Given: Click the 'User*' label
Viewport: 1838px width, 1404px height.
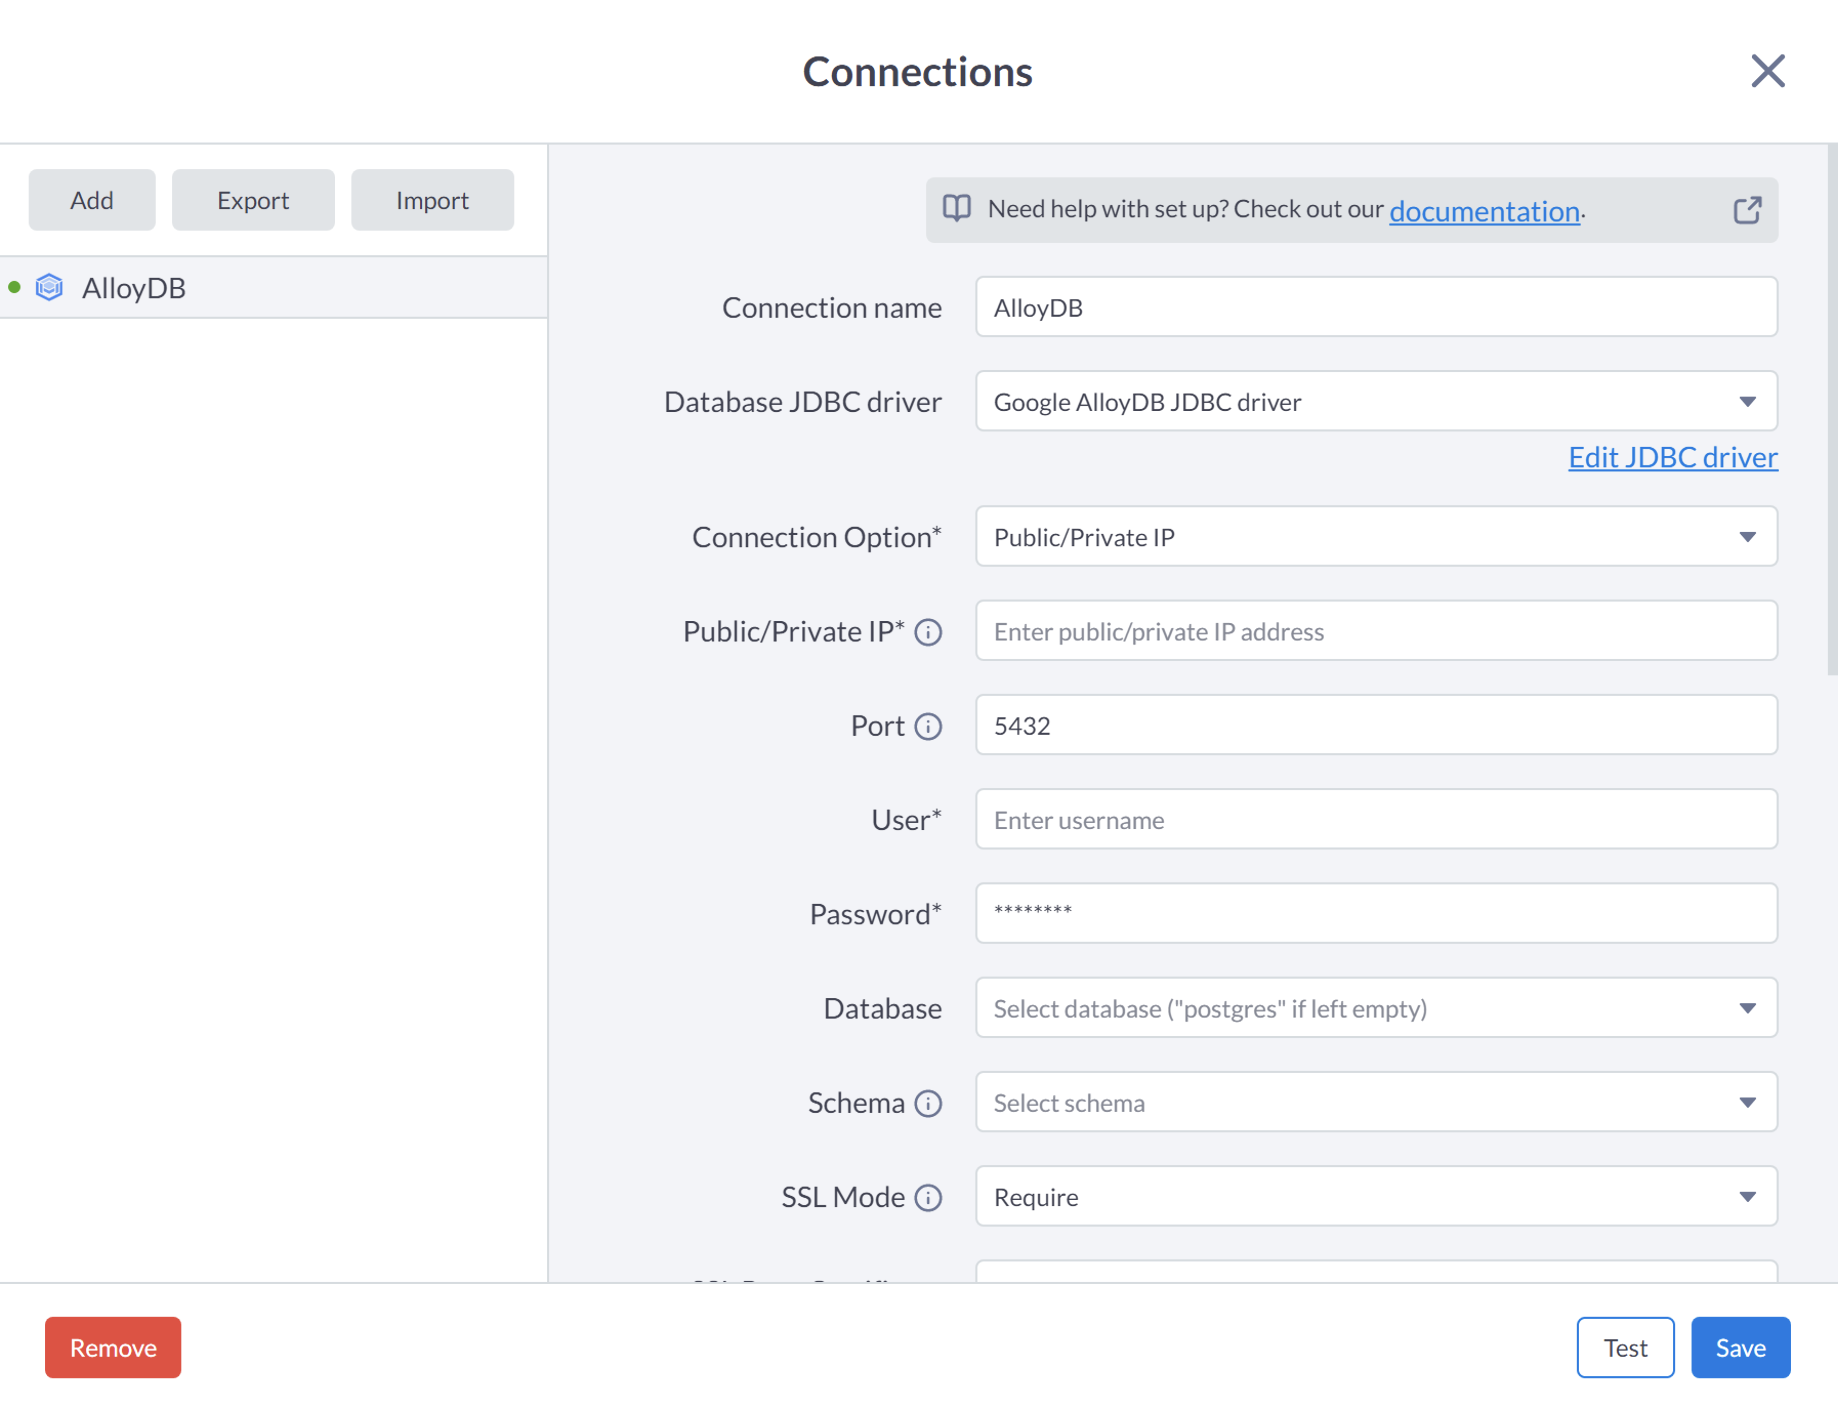Looking at the screenshot, I should 906,820.
